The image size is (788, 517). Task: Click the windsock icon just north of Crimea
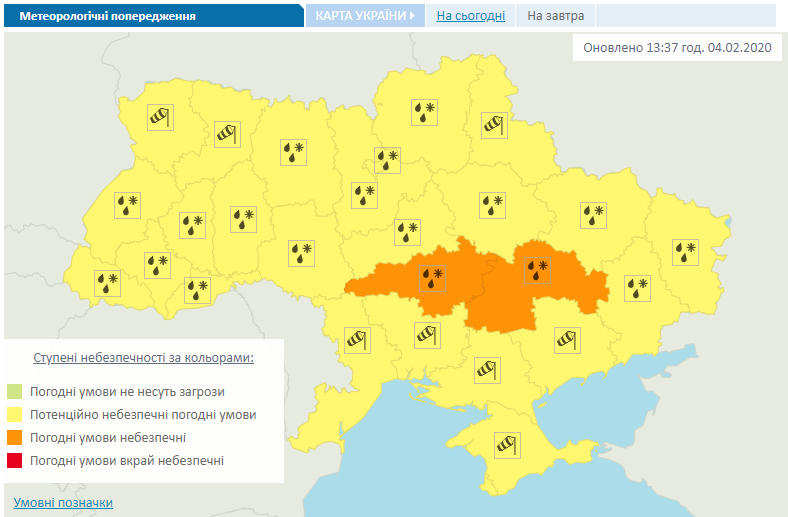(x=487, y=371)
